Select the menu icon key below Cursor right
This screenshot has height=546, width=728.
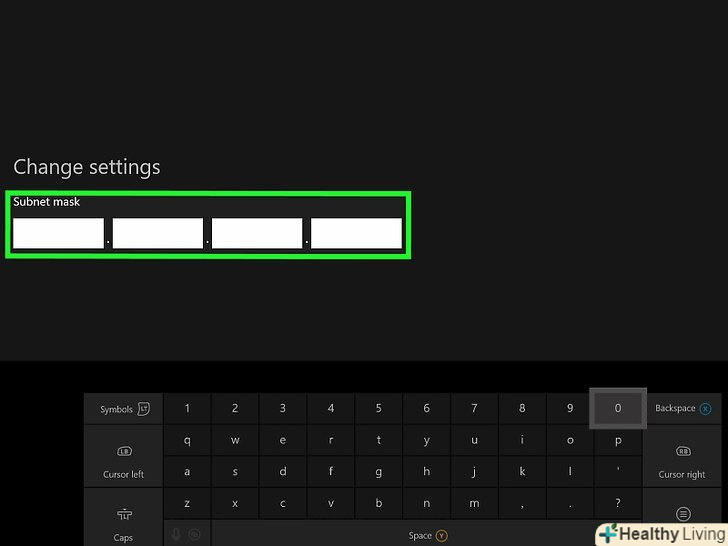point(682,514)
